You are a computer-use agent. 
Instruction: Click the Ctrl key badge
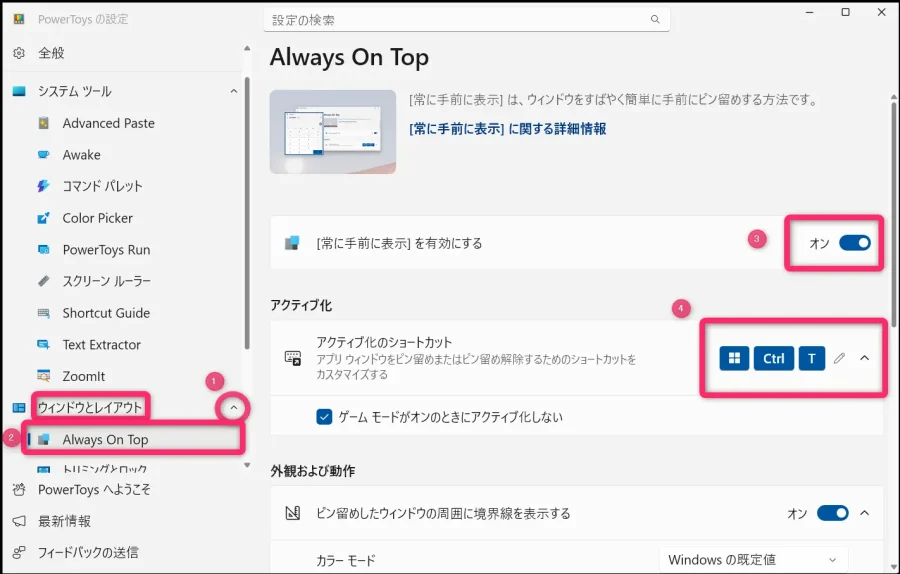point(774,358)
